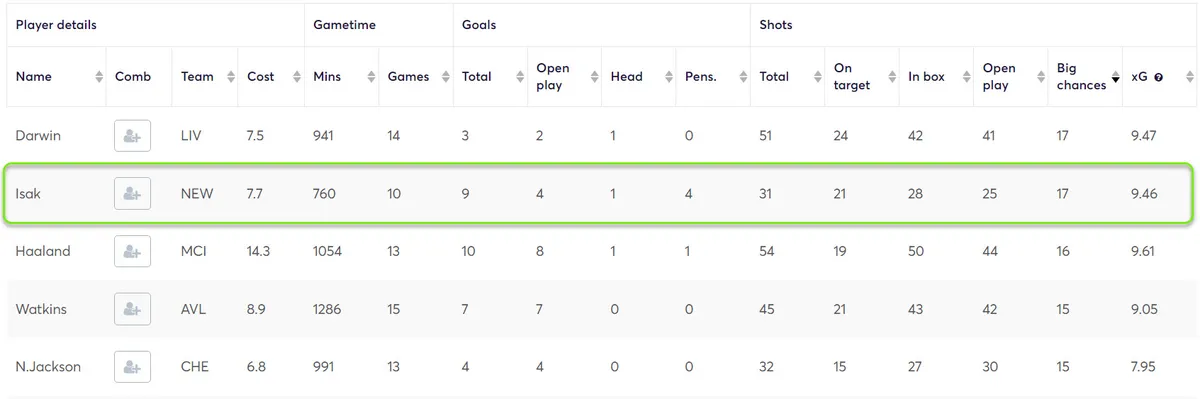Add Watkins to comparison with Comb icon
The height and width of the screenshot is (399, 1200).
point(132,309)
